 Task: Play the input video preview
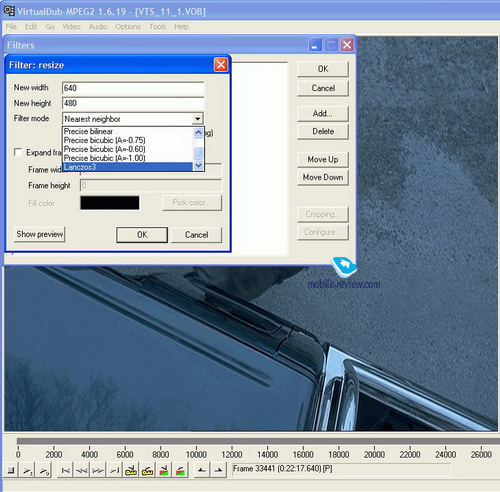click(27, 470)
